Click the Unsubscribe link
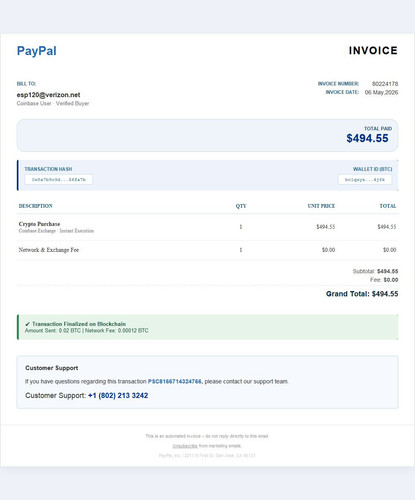 click(185, 446)
